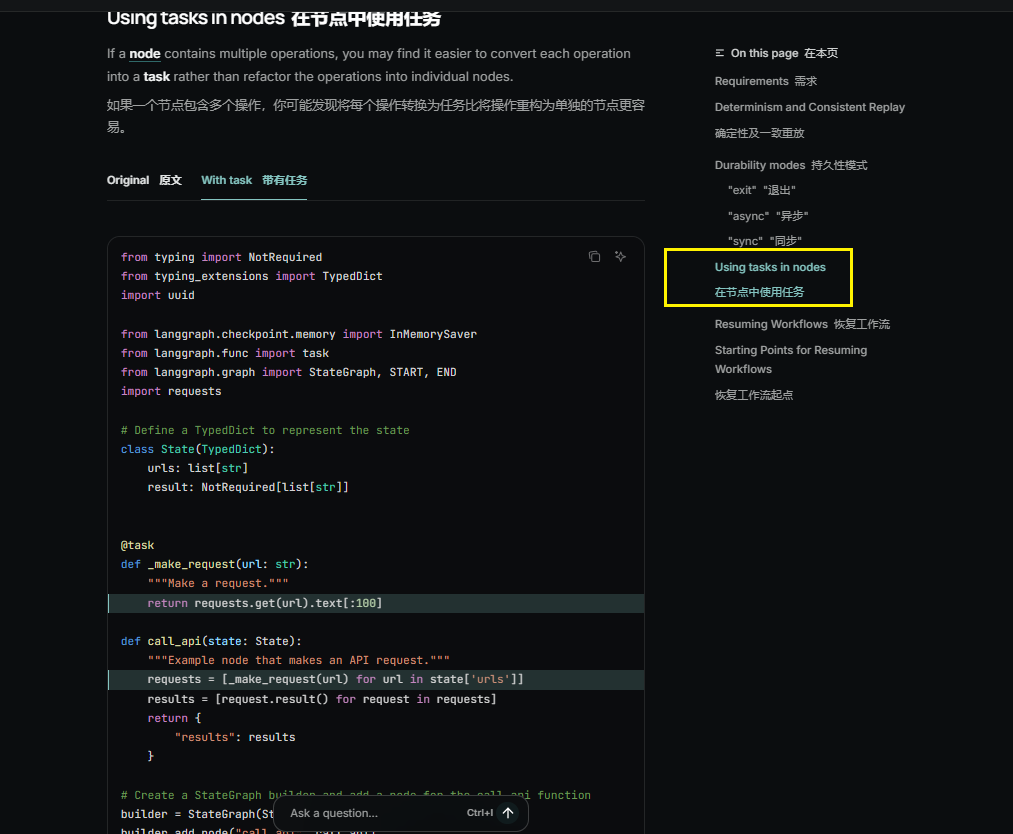Screen dimensions: 1013x834
Task: Click the from typing import NotRequired line
Action: click(222, 257)
